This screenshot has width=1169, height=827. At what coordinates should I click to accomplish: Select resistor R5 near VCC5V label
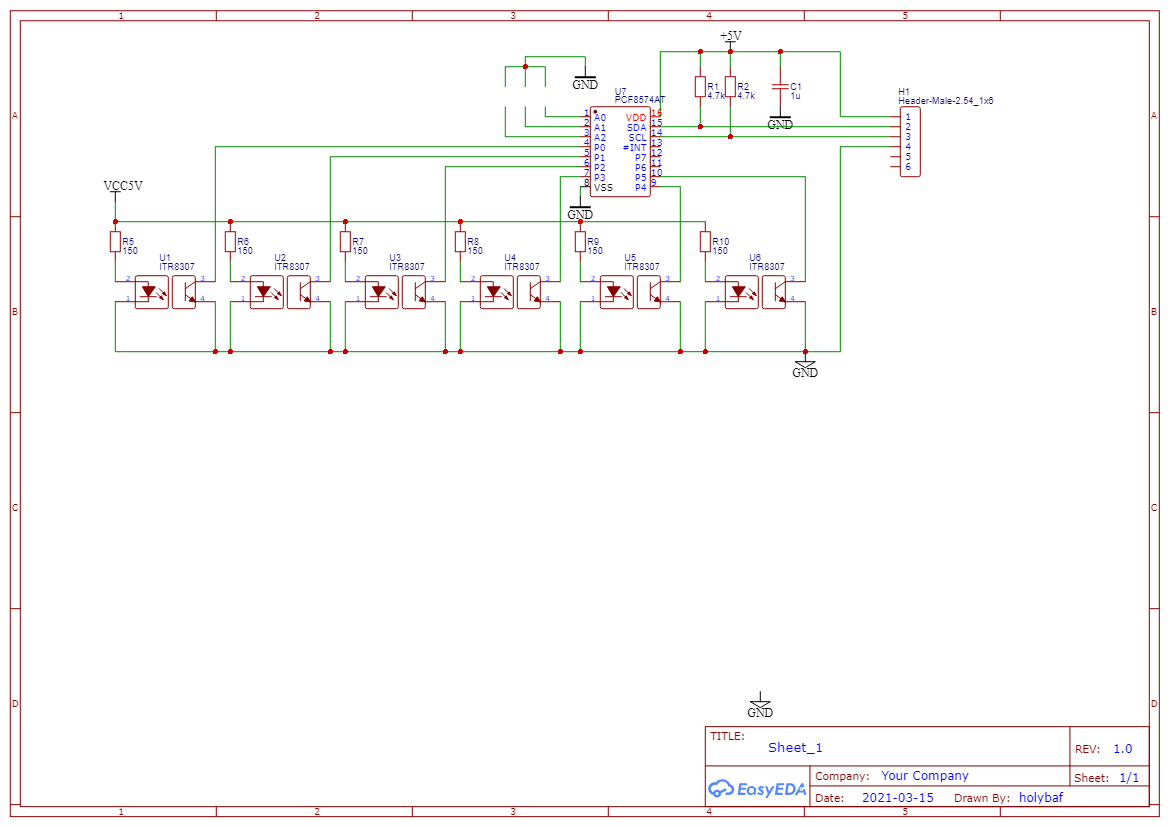[113, 242]
